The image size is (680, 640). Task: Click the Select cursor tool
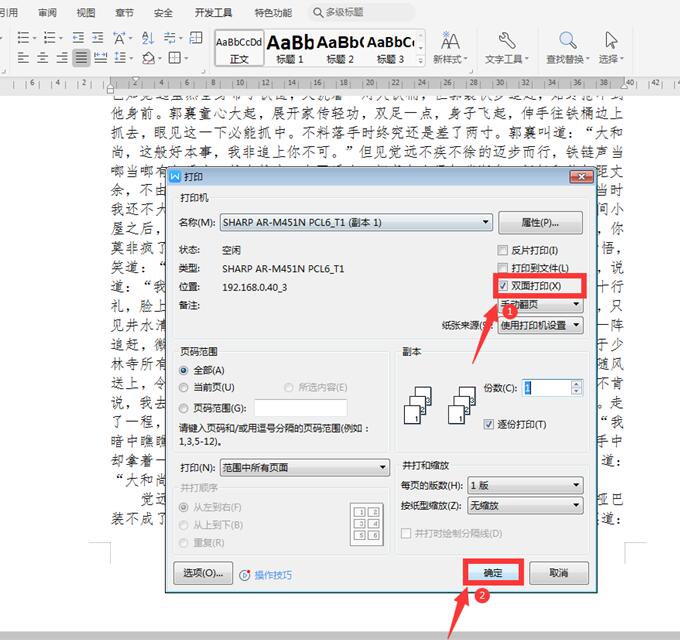[x=611, y=40]
